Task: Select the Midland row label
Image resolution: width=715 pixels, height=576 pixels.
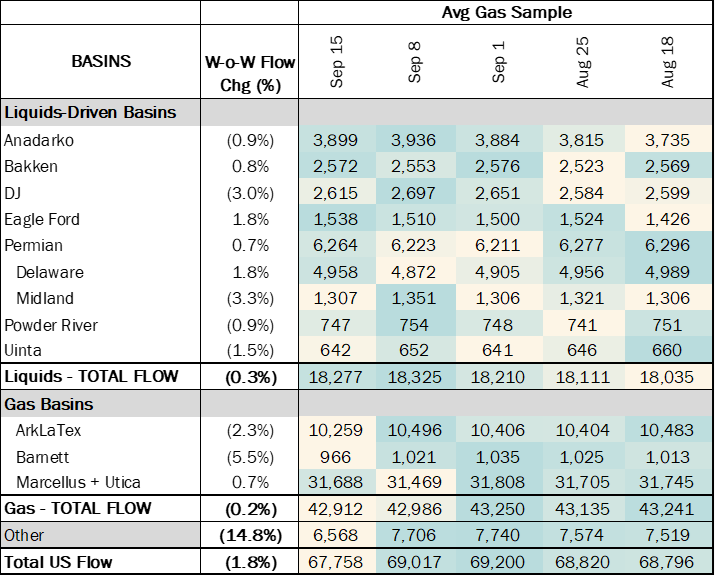Action: tap(45, 298)
